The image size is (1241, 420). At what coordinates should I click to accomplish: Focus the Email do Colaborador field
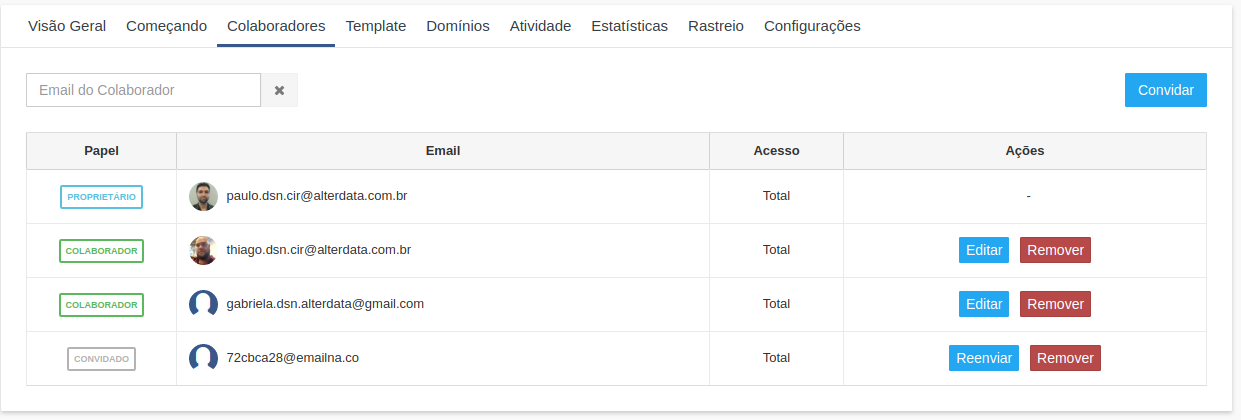pos(143,90)
